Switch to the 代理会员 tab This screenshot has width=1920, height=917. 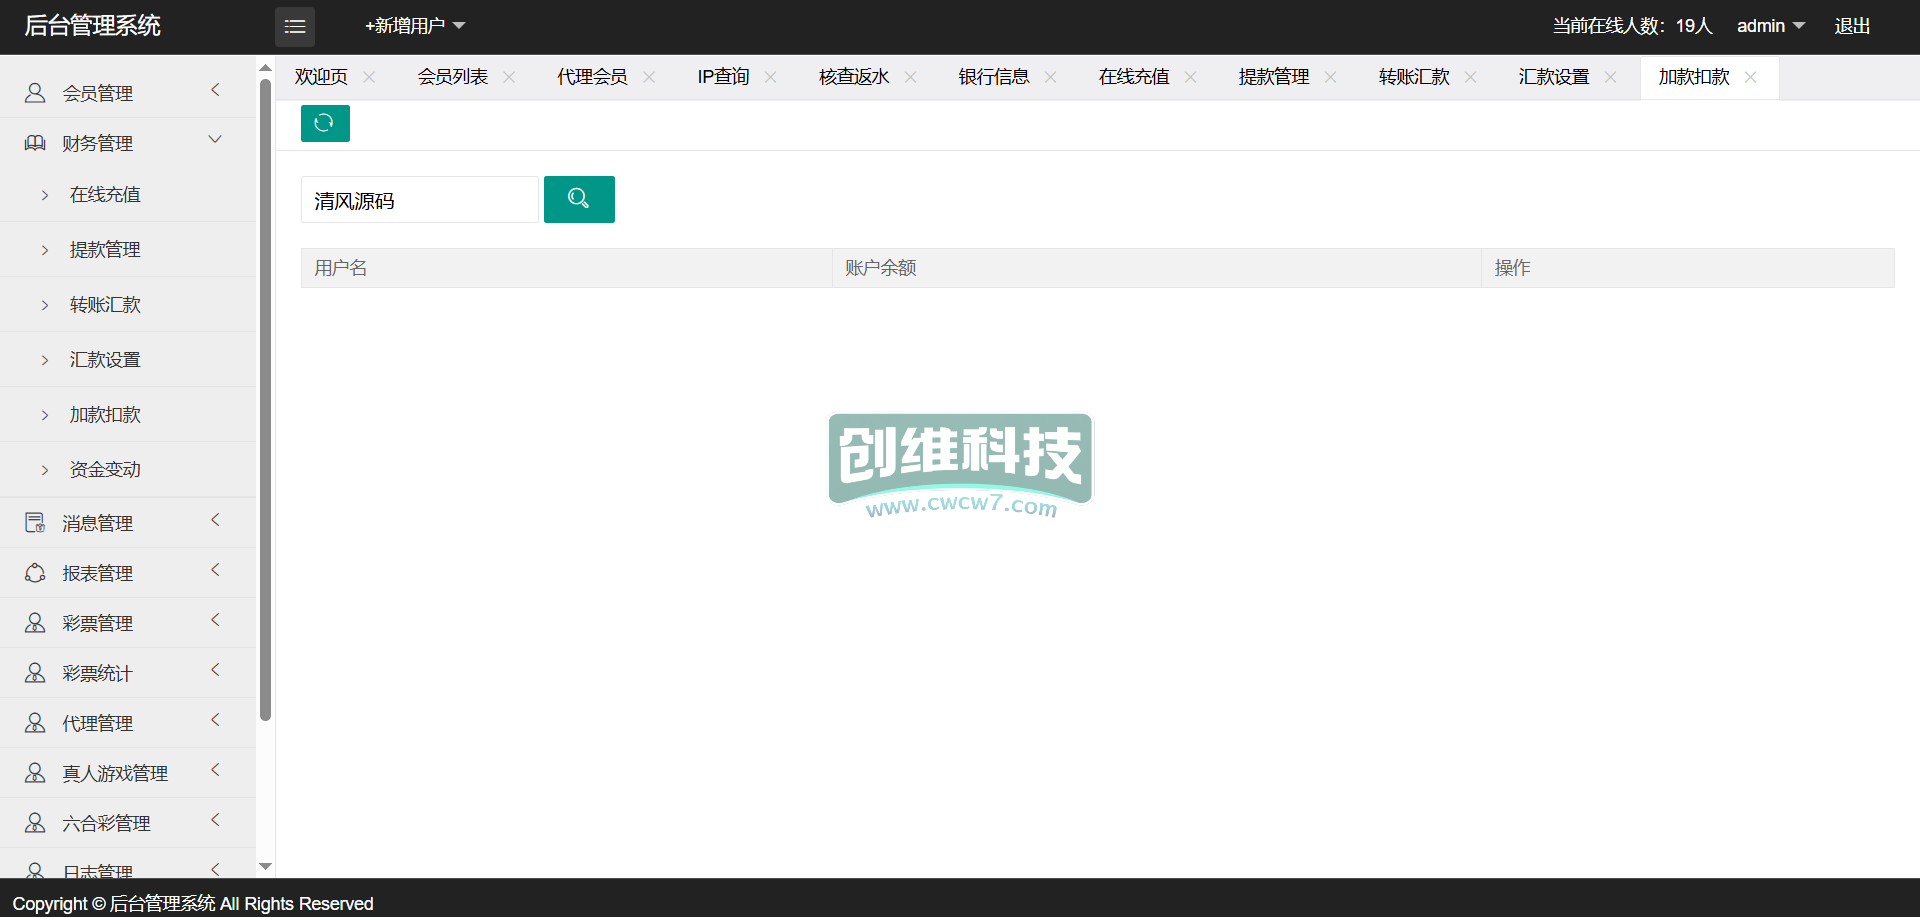[x=593, y=77]
